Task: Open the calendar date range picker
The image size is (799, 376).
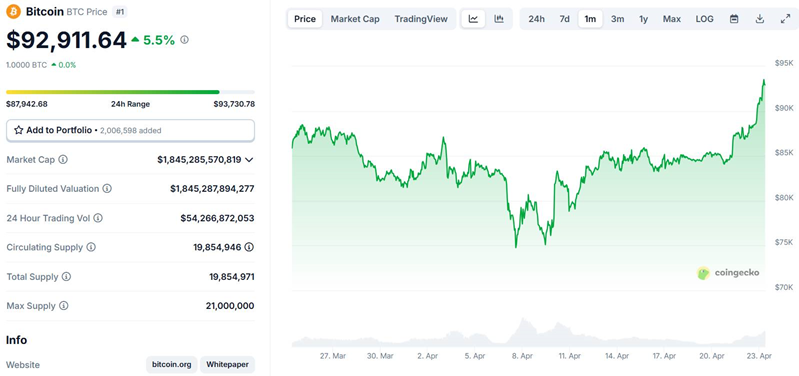Action: pyautogui.click(x=734, y=19)
